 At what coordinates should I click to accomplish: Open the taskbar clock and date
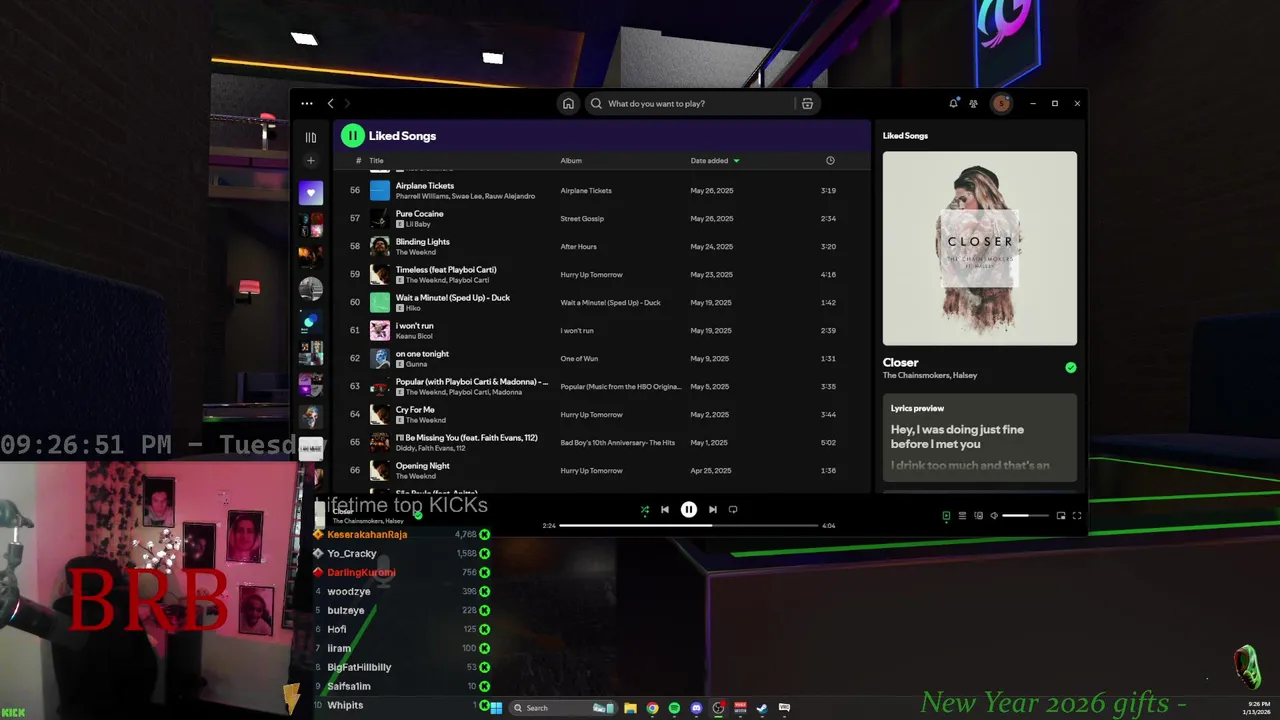[x=1258, y=708]
